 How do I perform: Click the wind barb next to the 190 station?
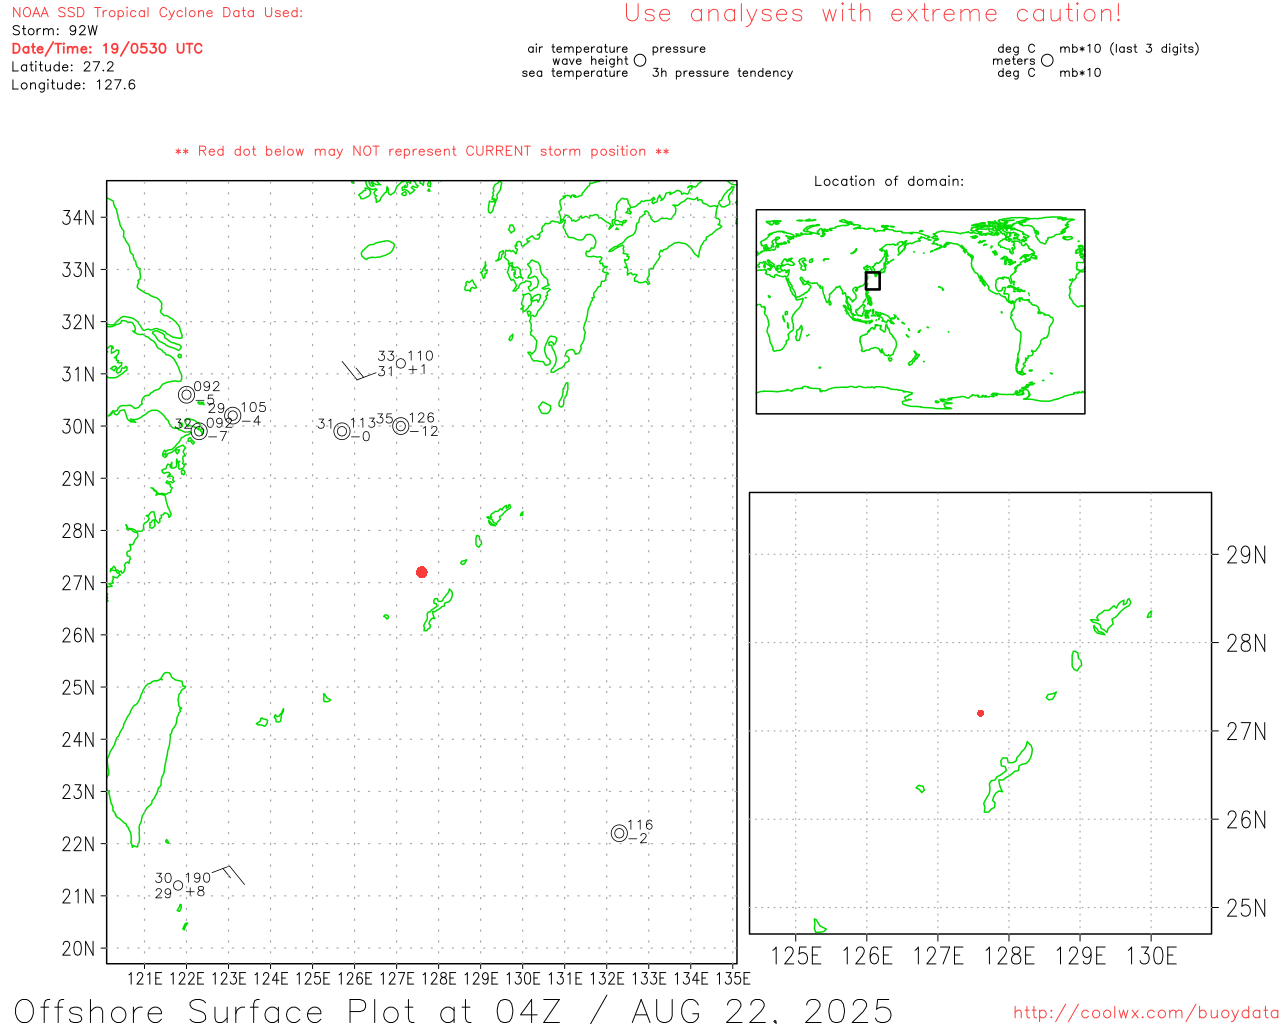(229, 874)
